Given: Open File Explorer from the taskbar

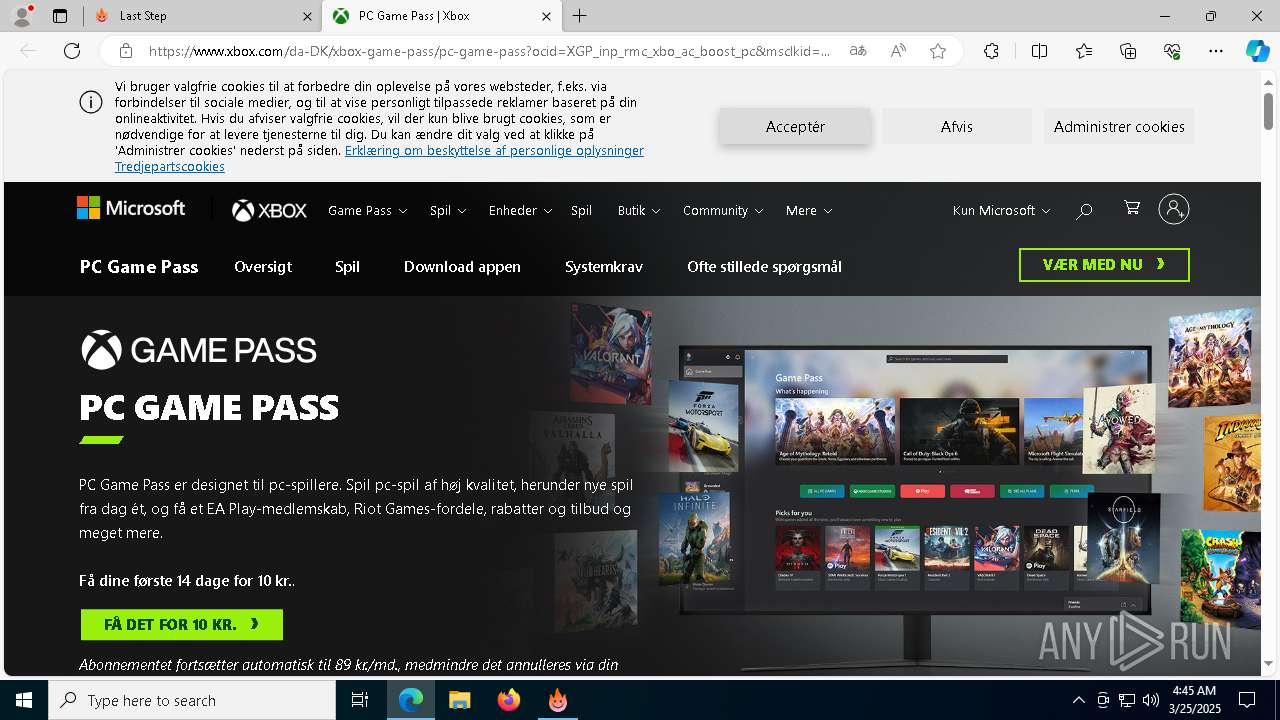Looking at the screenshot, I should pyautogui.click(x=459, y=700).
